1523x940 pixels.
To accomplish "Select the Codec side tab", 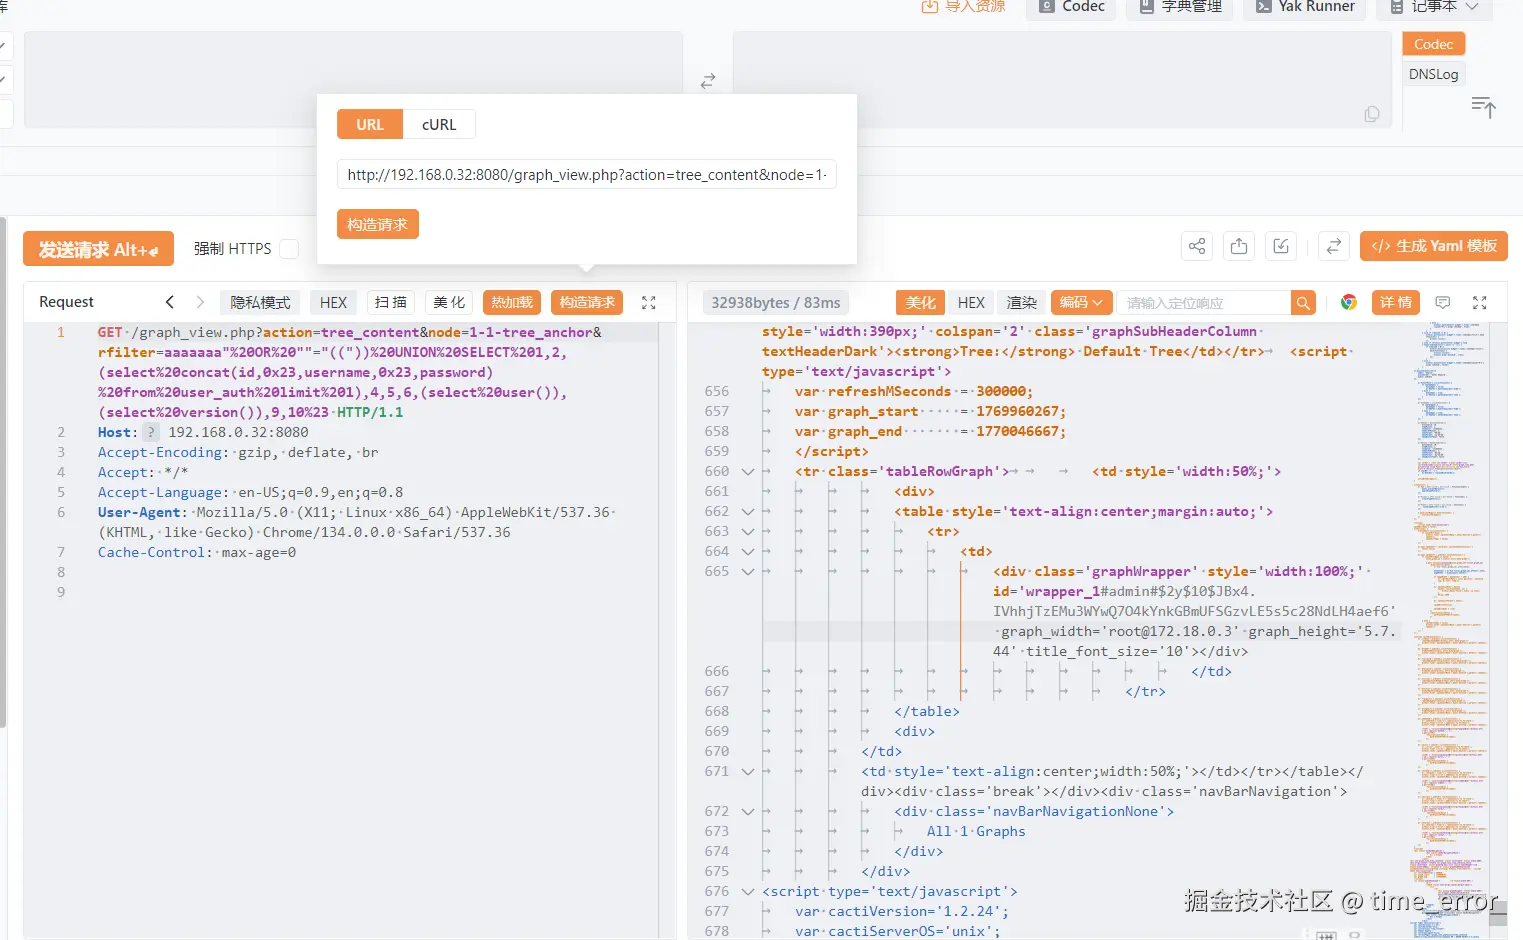I will click(1433, 44).
